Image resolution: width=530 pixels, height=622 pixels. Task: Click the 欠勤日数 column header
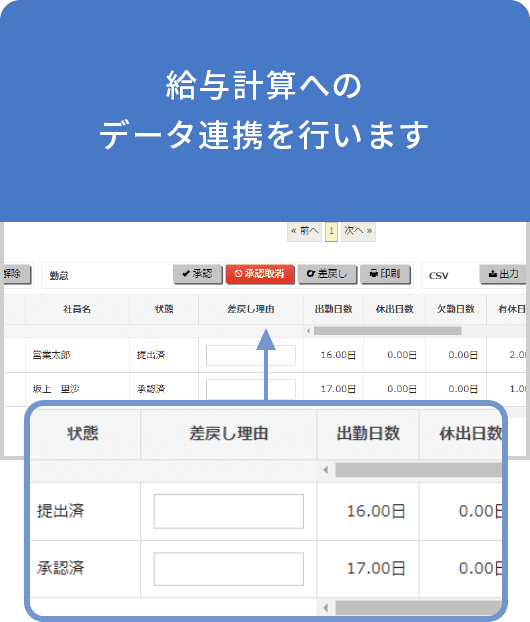pos(456,309)
